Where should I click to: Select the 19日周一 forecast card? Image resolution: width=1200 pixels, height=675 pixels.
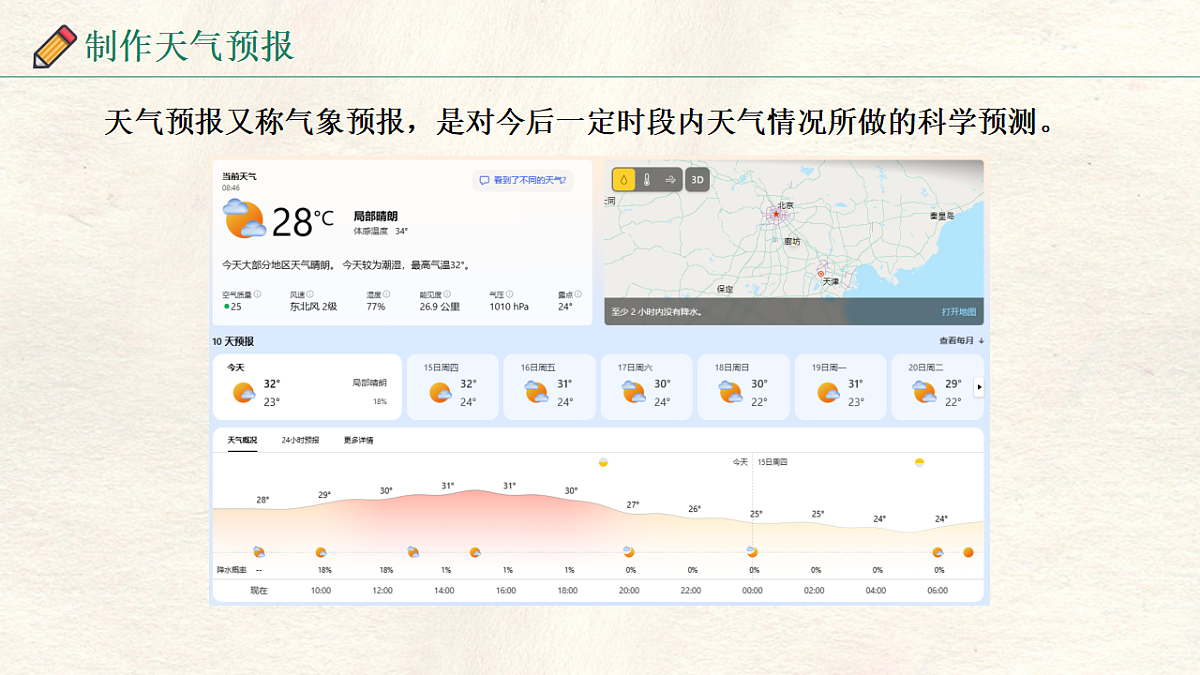click(840, 387)
